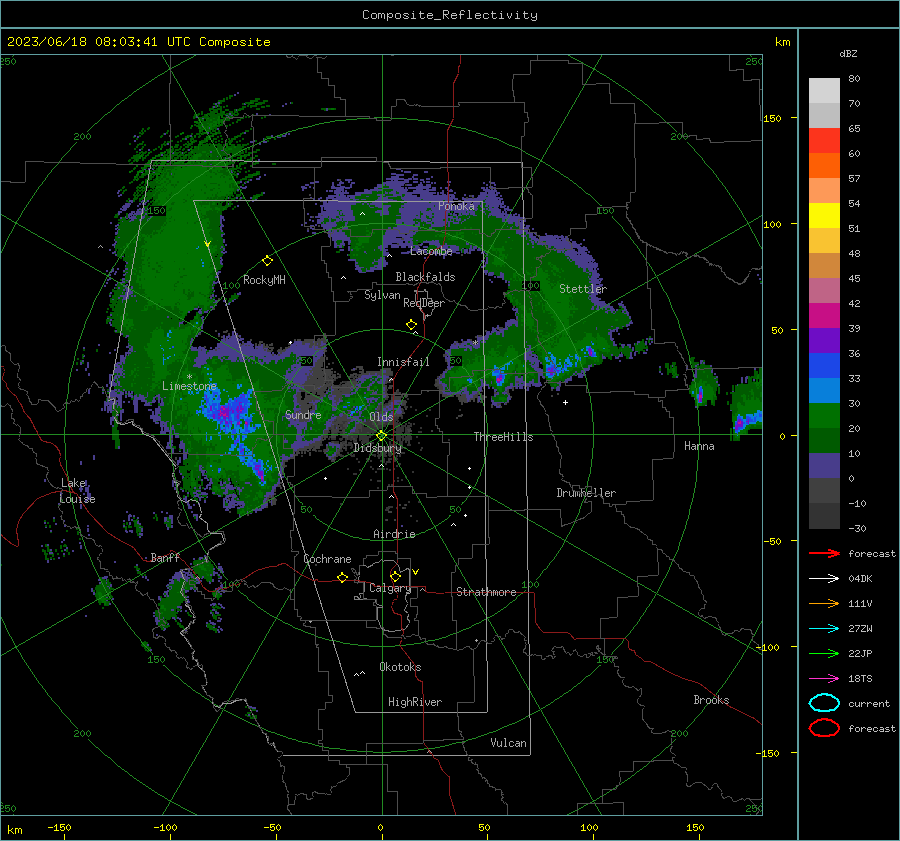Select the Strathmore label

486,592
